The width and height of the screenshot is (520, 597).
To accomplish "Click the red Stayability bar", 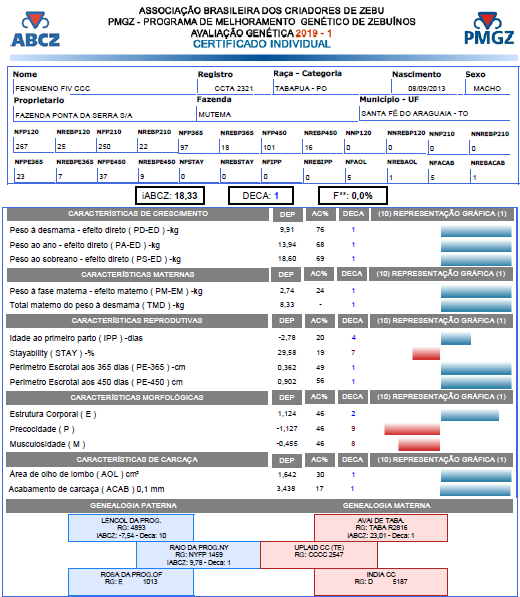I will point(426,353).
